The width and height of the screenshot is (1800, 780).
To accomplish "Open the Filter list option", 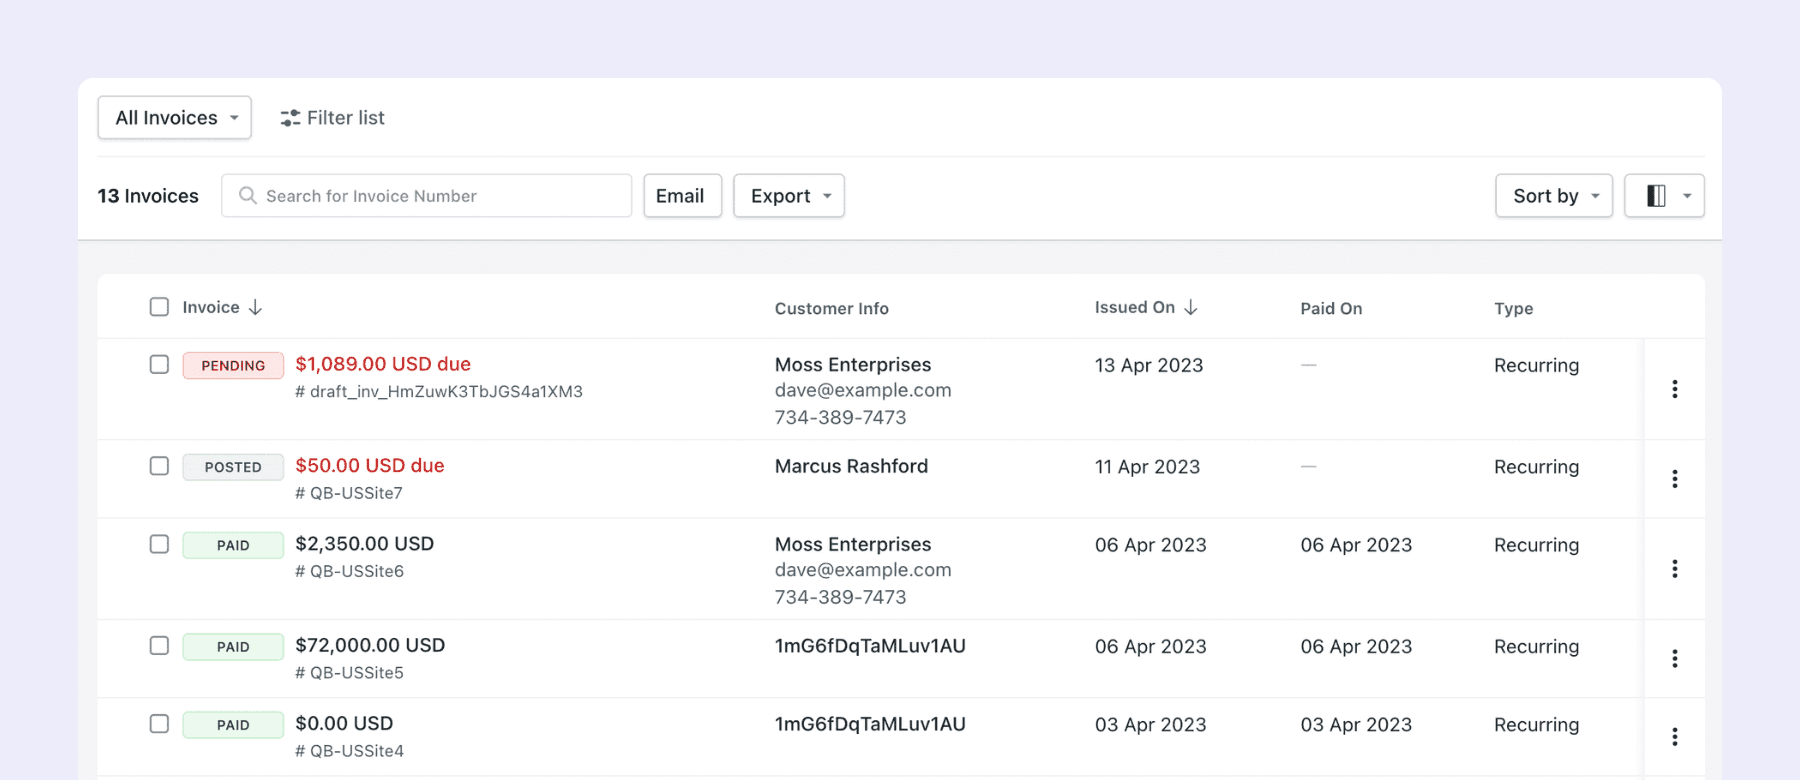I will (x=332, y=118).
